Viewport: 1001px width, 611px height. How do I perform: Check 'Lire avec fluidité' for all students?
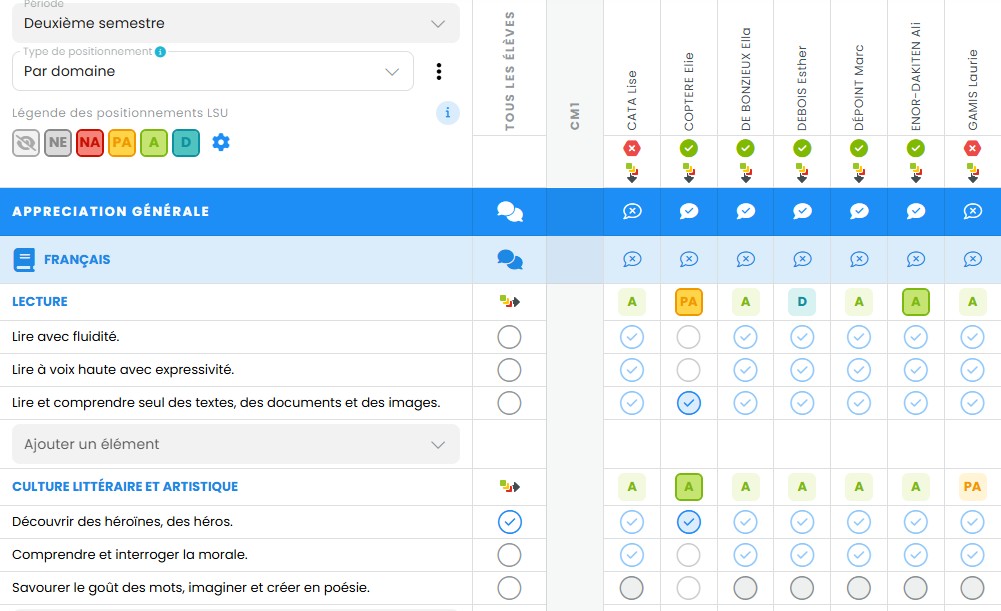click(x=509, y=337)
